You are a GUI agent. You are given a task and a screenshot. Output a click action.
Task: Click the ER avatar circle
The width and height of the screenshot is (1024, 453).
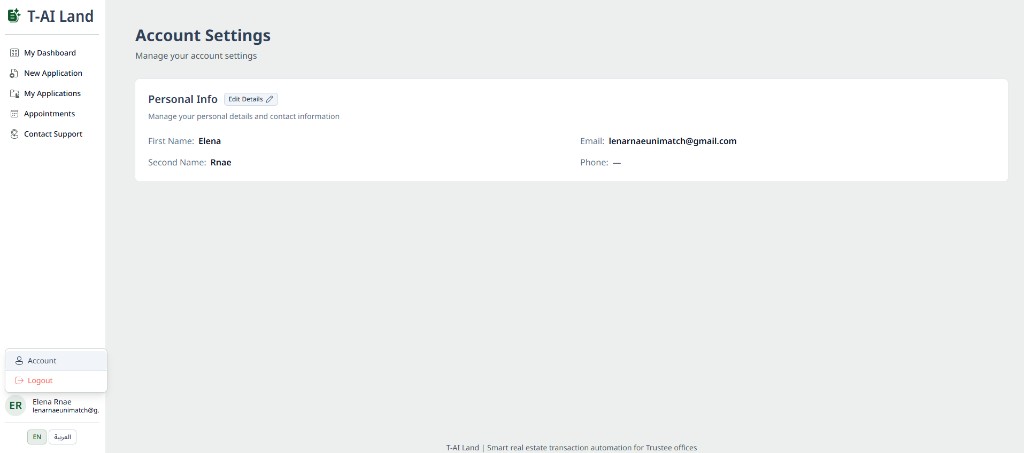click(15, 405)
